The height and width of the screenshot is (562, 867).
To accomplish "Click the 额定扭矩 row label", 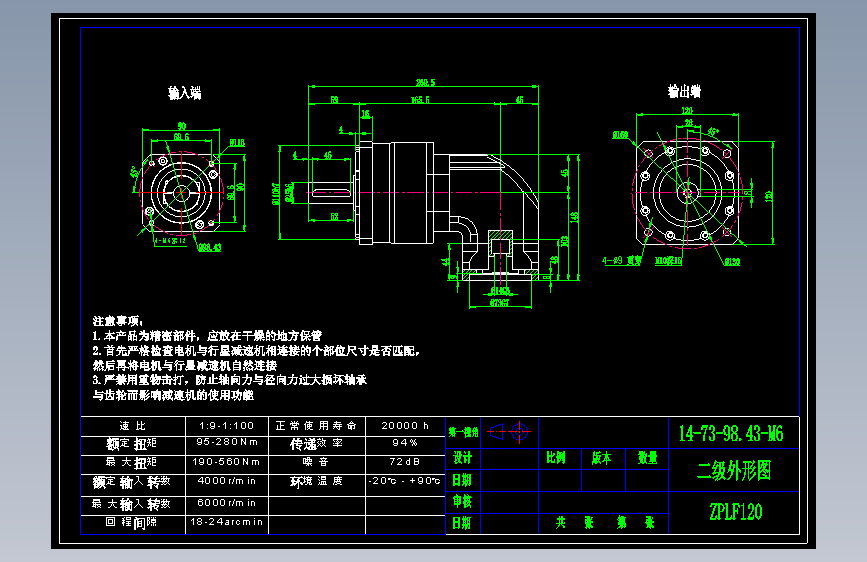I will (132, 444).
